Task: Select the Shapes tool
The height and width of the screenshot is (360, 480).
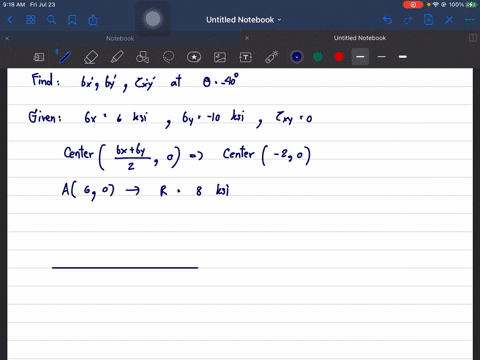Action: 142,57
